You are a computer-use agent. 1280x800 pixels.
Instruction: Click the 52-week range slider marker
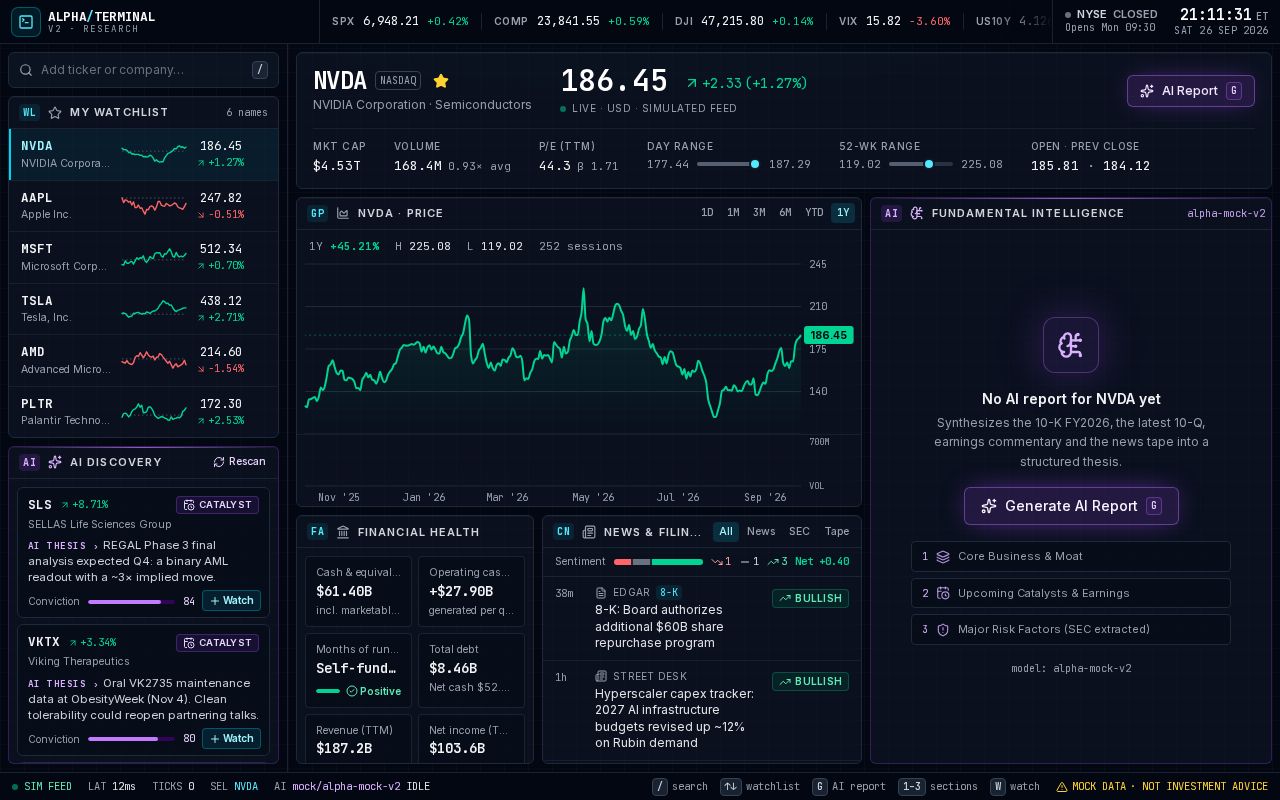point(929,164)
